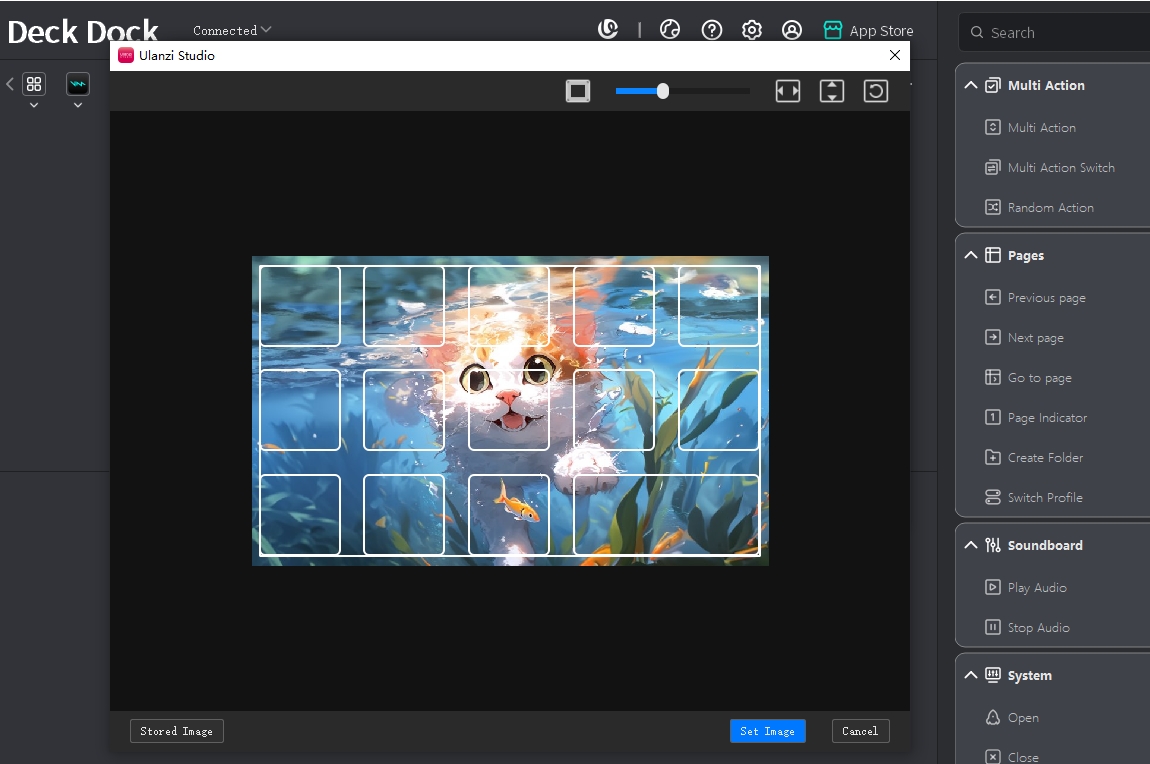Click the reset rotation icon

tap(876, 91)
